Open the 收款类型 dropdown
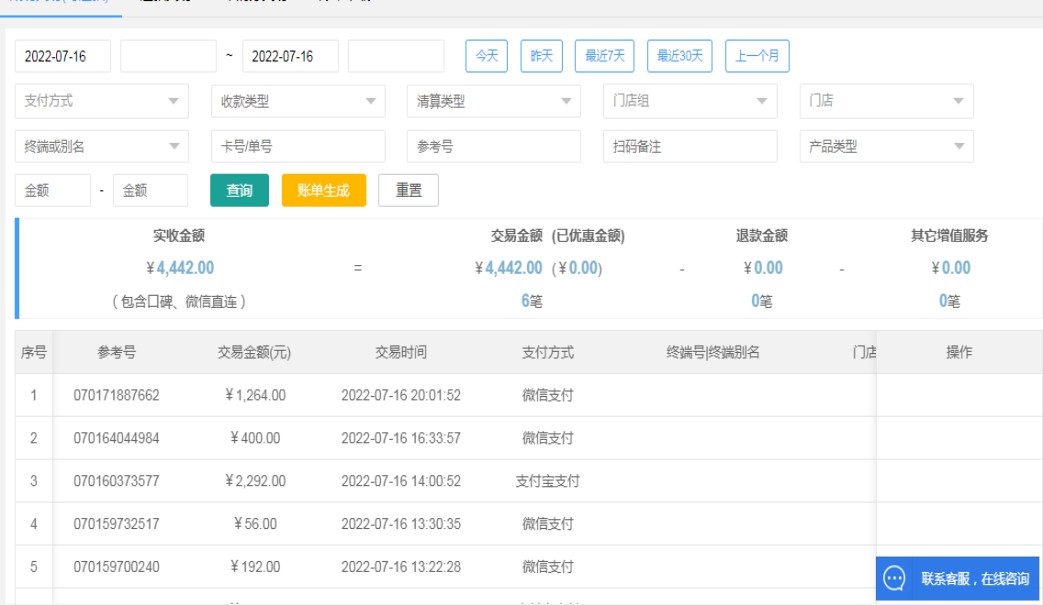The image size is (1043, 605). [298, 101]
